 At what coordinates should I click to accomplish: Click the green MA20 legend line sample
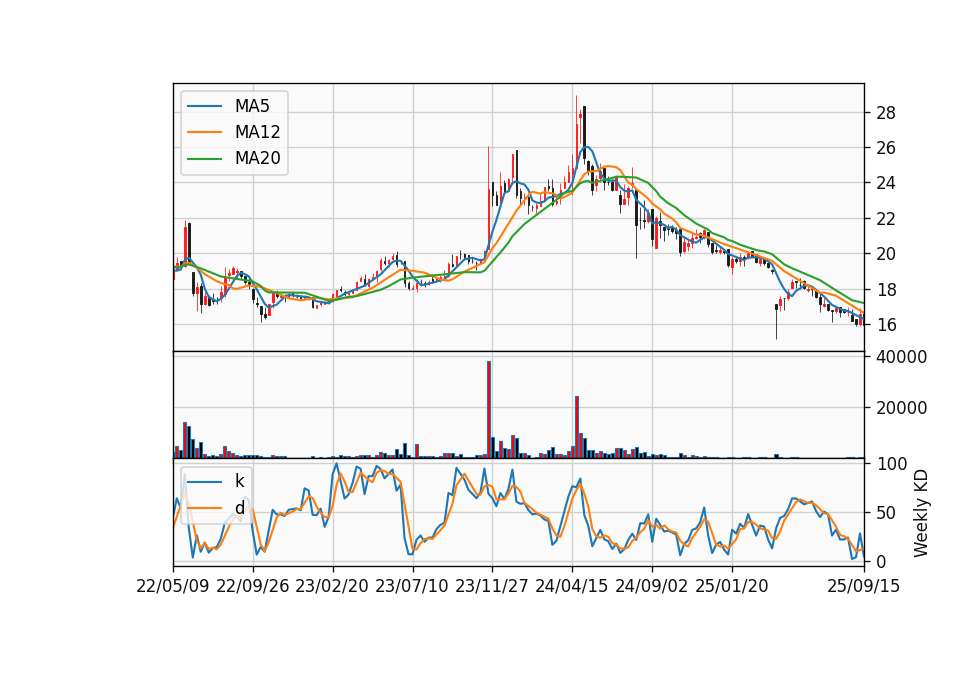pyautogui.click(x=204, y=159)
